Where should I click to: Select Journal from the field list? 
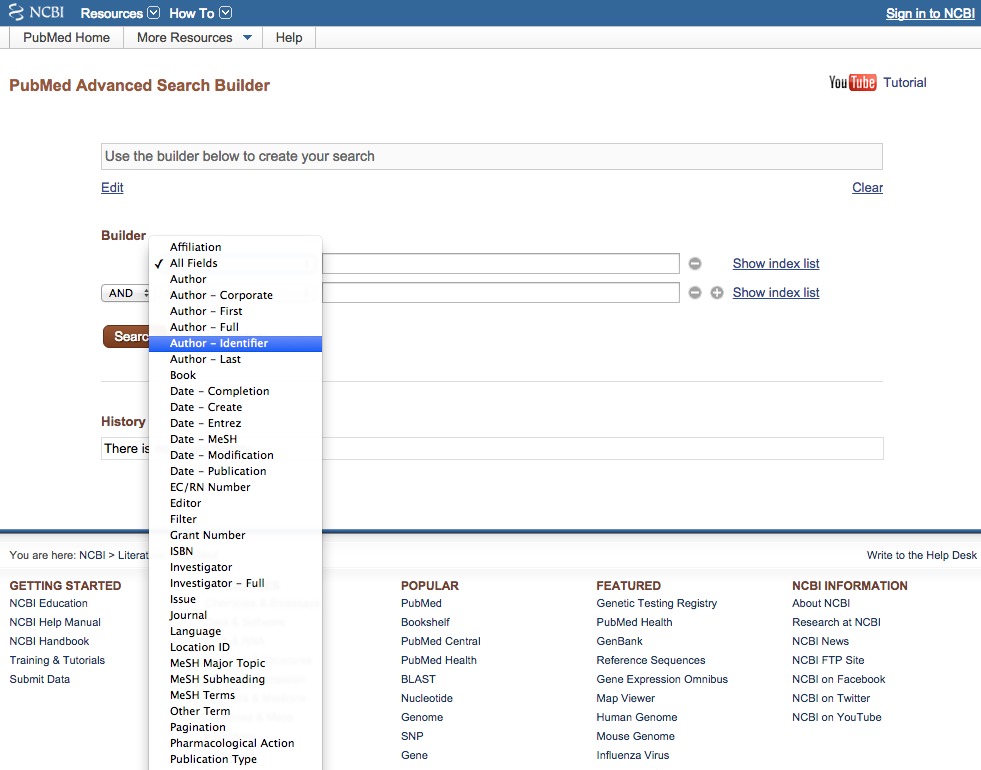pyautogui.click(x=235, y=615)
